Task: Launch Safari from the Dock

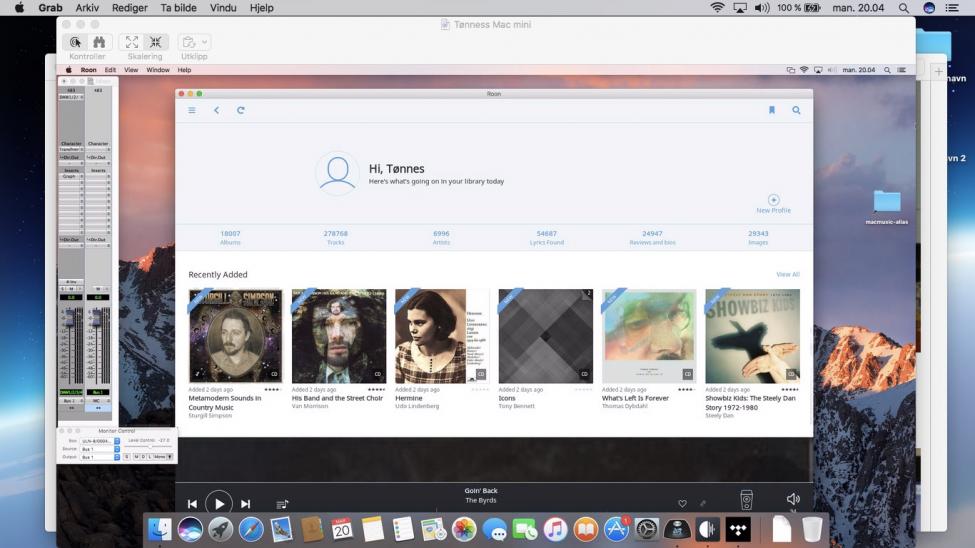Action: [251, 530]
